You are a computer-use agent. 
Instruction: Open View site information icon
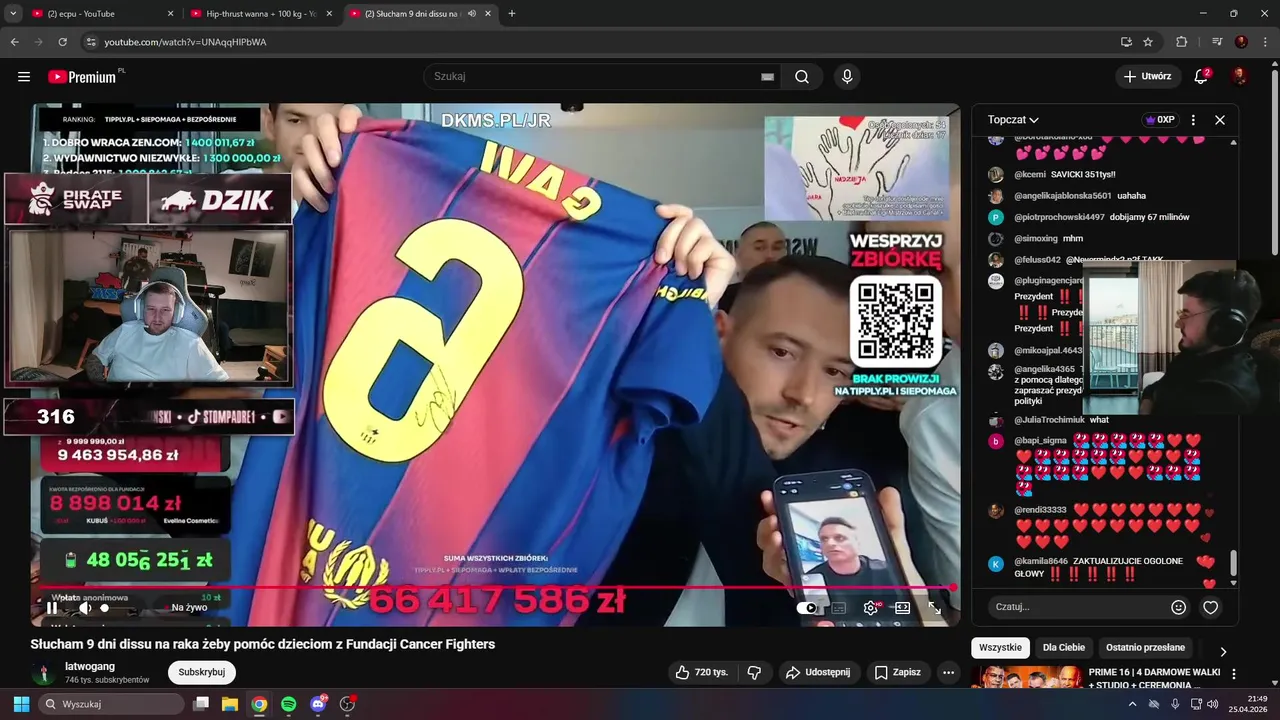click(90, 42)
